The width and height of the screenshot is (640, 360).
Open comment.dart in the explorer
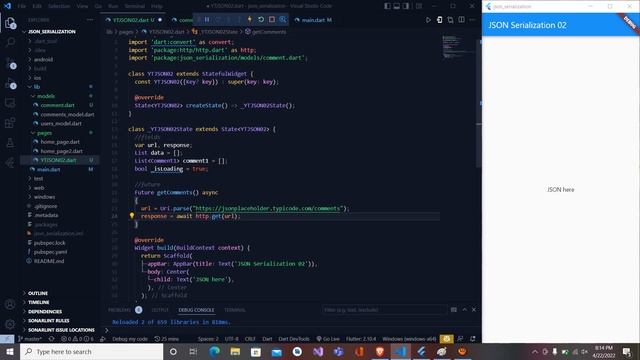pyautogui.click(x=57, y=105)
